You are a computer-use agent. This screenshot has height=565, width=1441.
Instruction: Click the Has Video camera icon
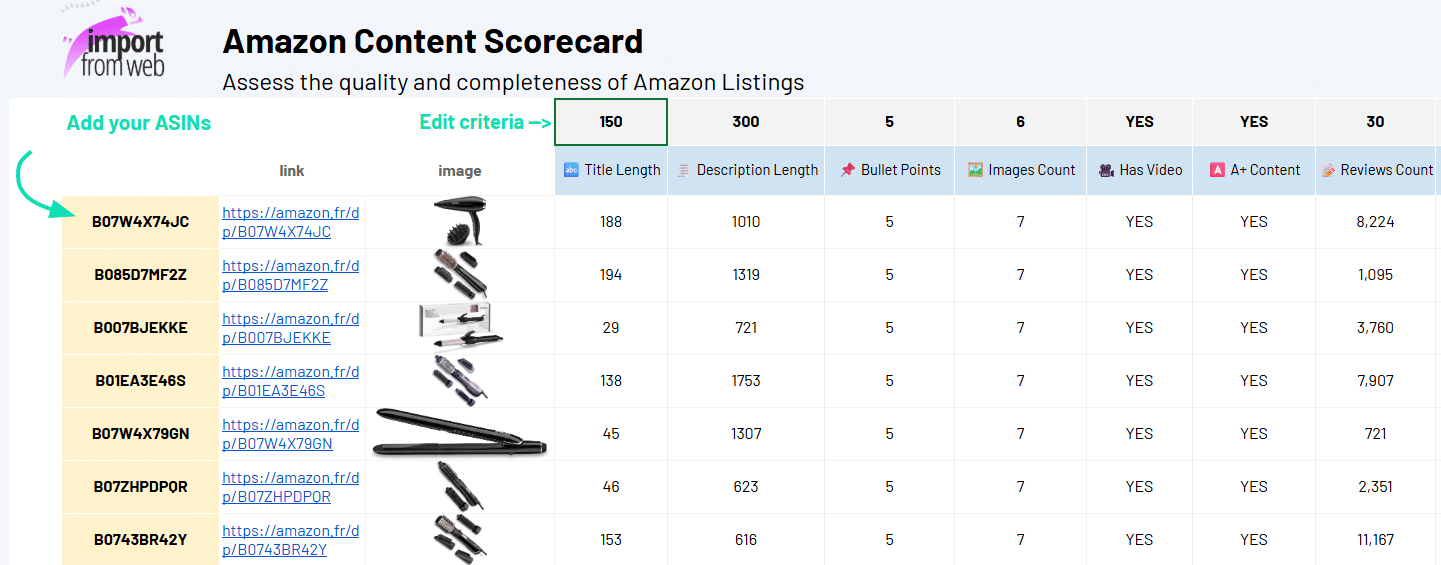(1106, 170)
